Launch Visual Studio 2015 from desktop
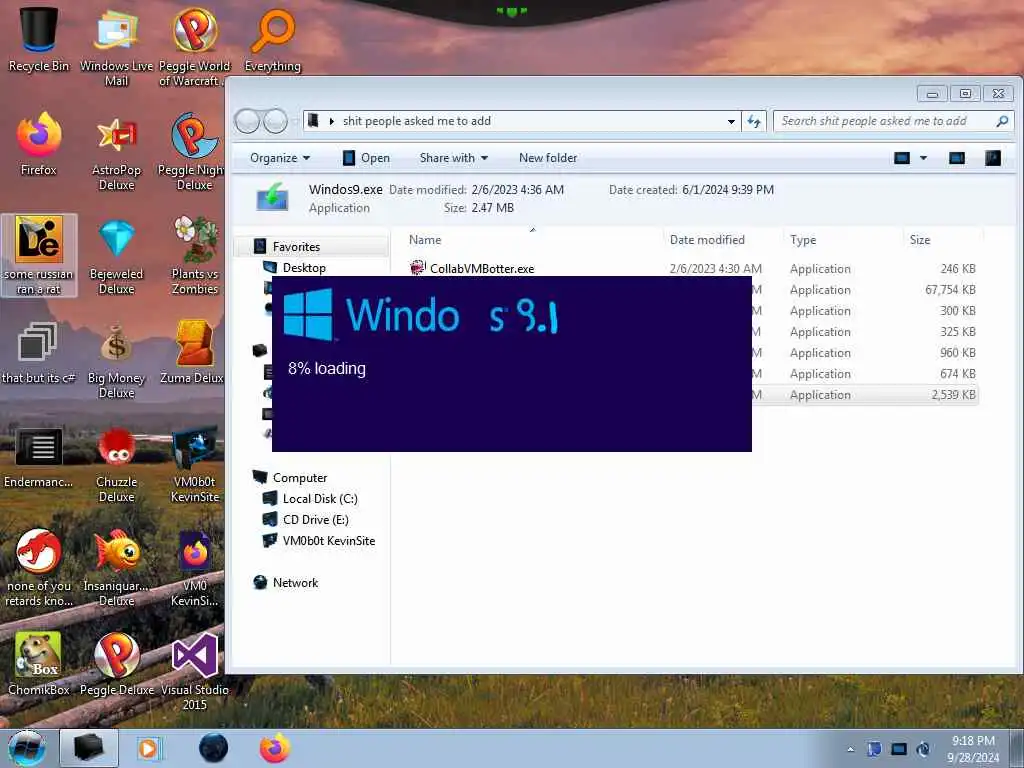 (x=195, y=671)
